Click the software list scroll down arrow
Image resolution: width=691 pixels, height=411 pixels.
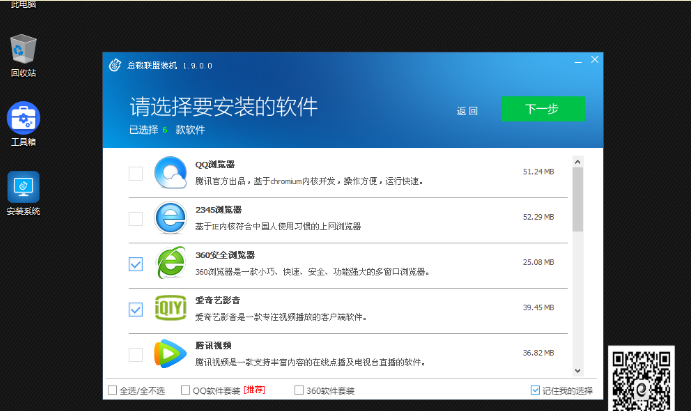[x=578, y=370]
